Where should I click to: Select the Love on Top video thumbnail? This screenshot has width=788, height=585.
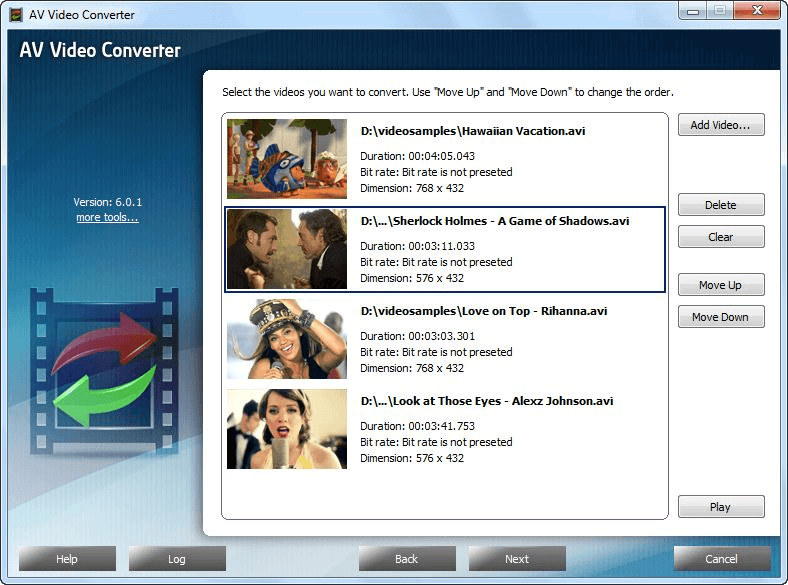click(287, 339)
